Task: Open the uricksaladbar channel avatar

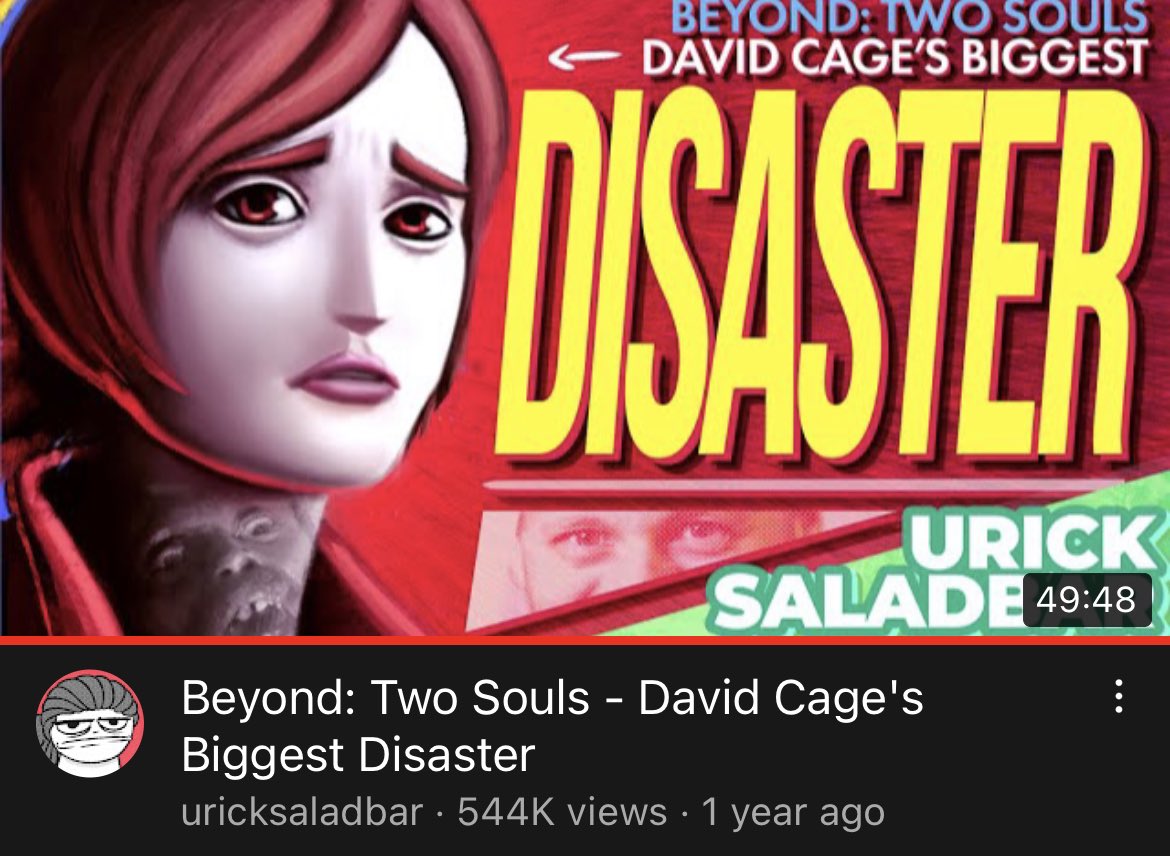Action: [90, 723]
